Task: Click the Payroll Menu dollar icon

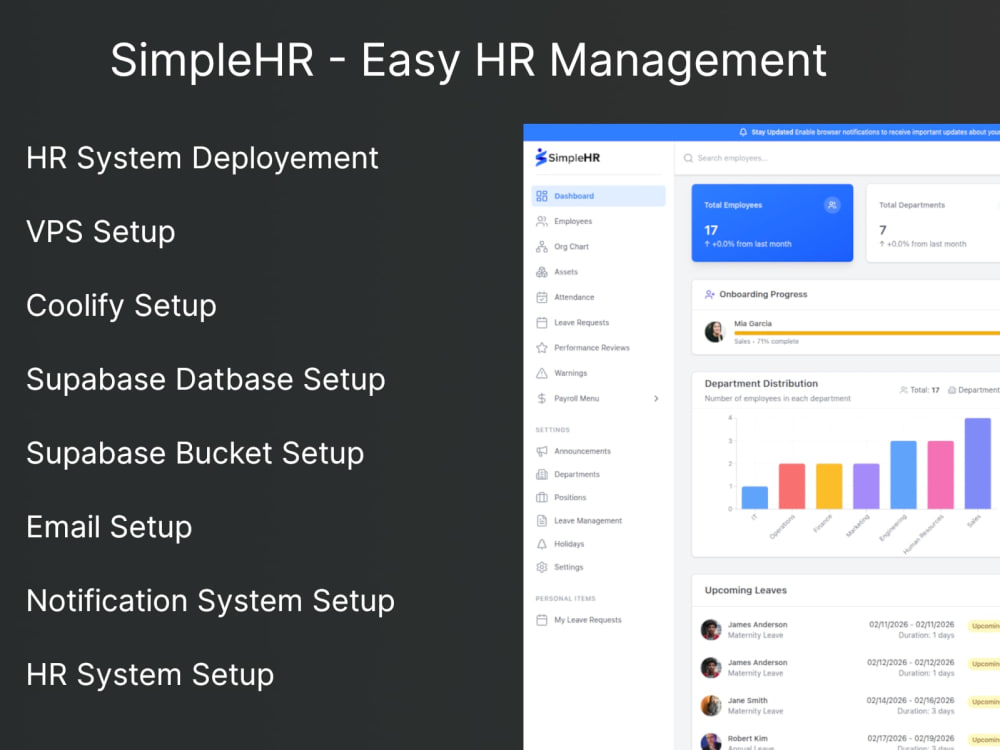Action: pos(541,399)
